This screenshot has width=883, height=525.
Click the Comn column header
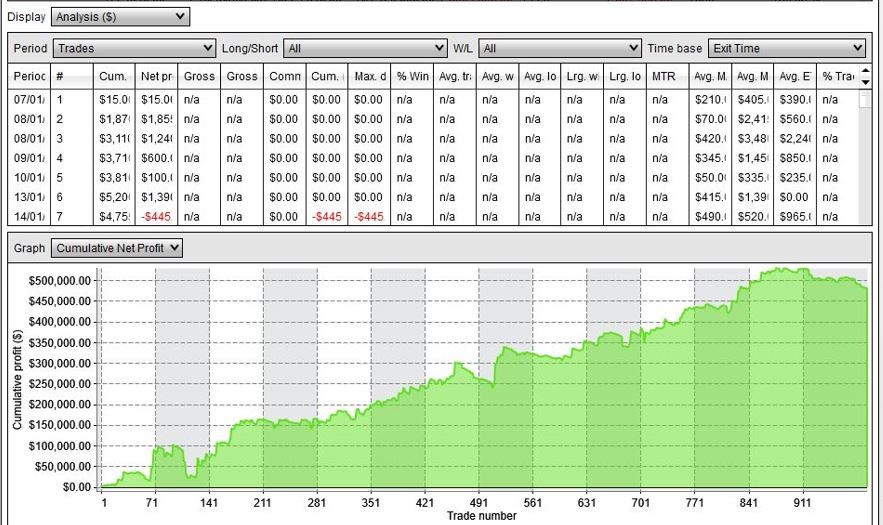(284, 77)
